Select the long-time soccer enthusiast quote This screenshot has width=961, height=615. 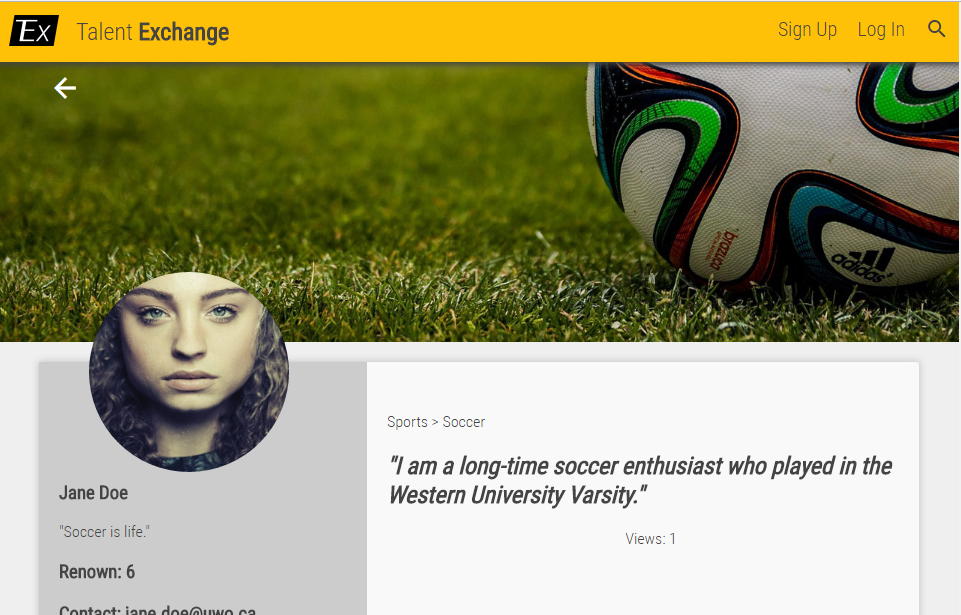pos(640,481)
